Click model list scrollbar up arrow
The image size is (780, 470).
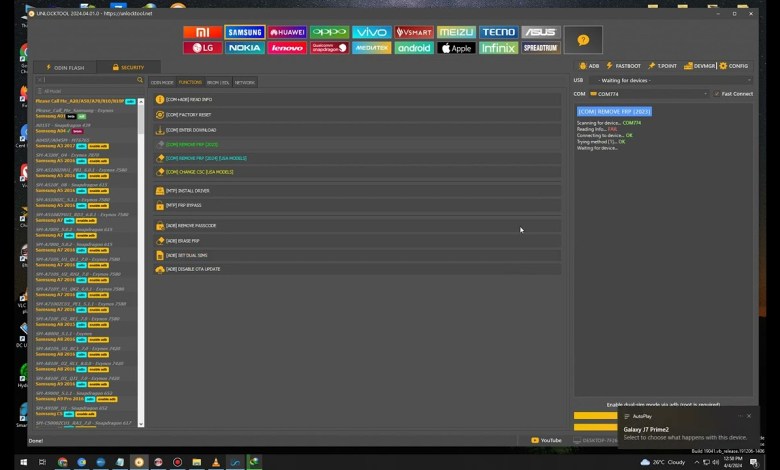pos(141,101)
